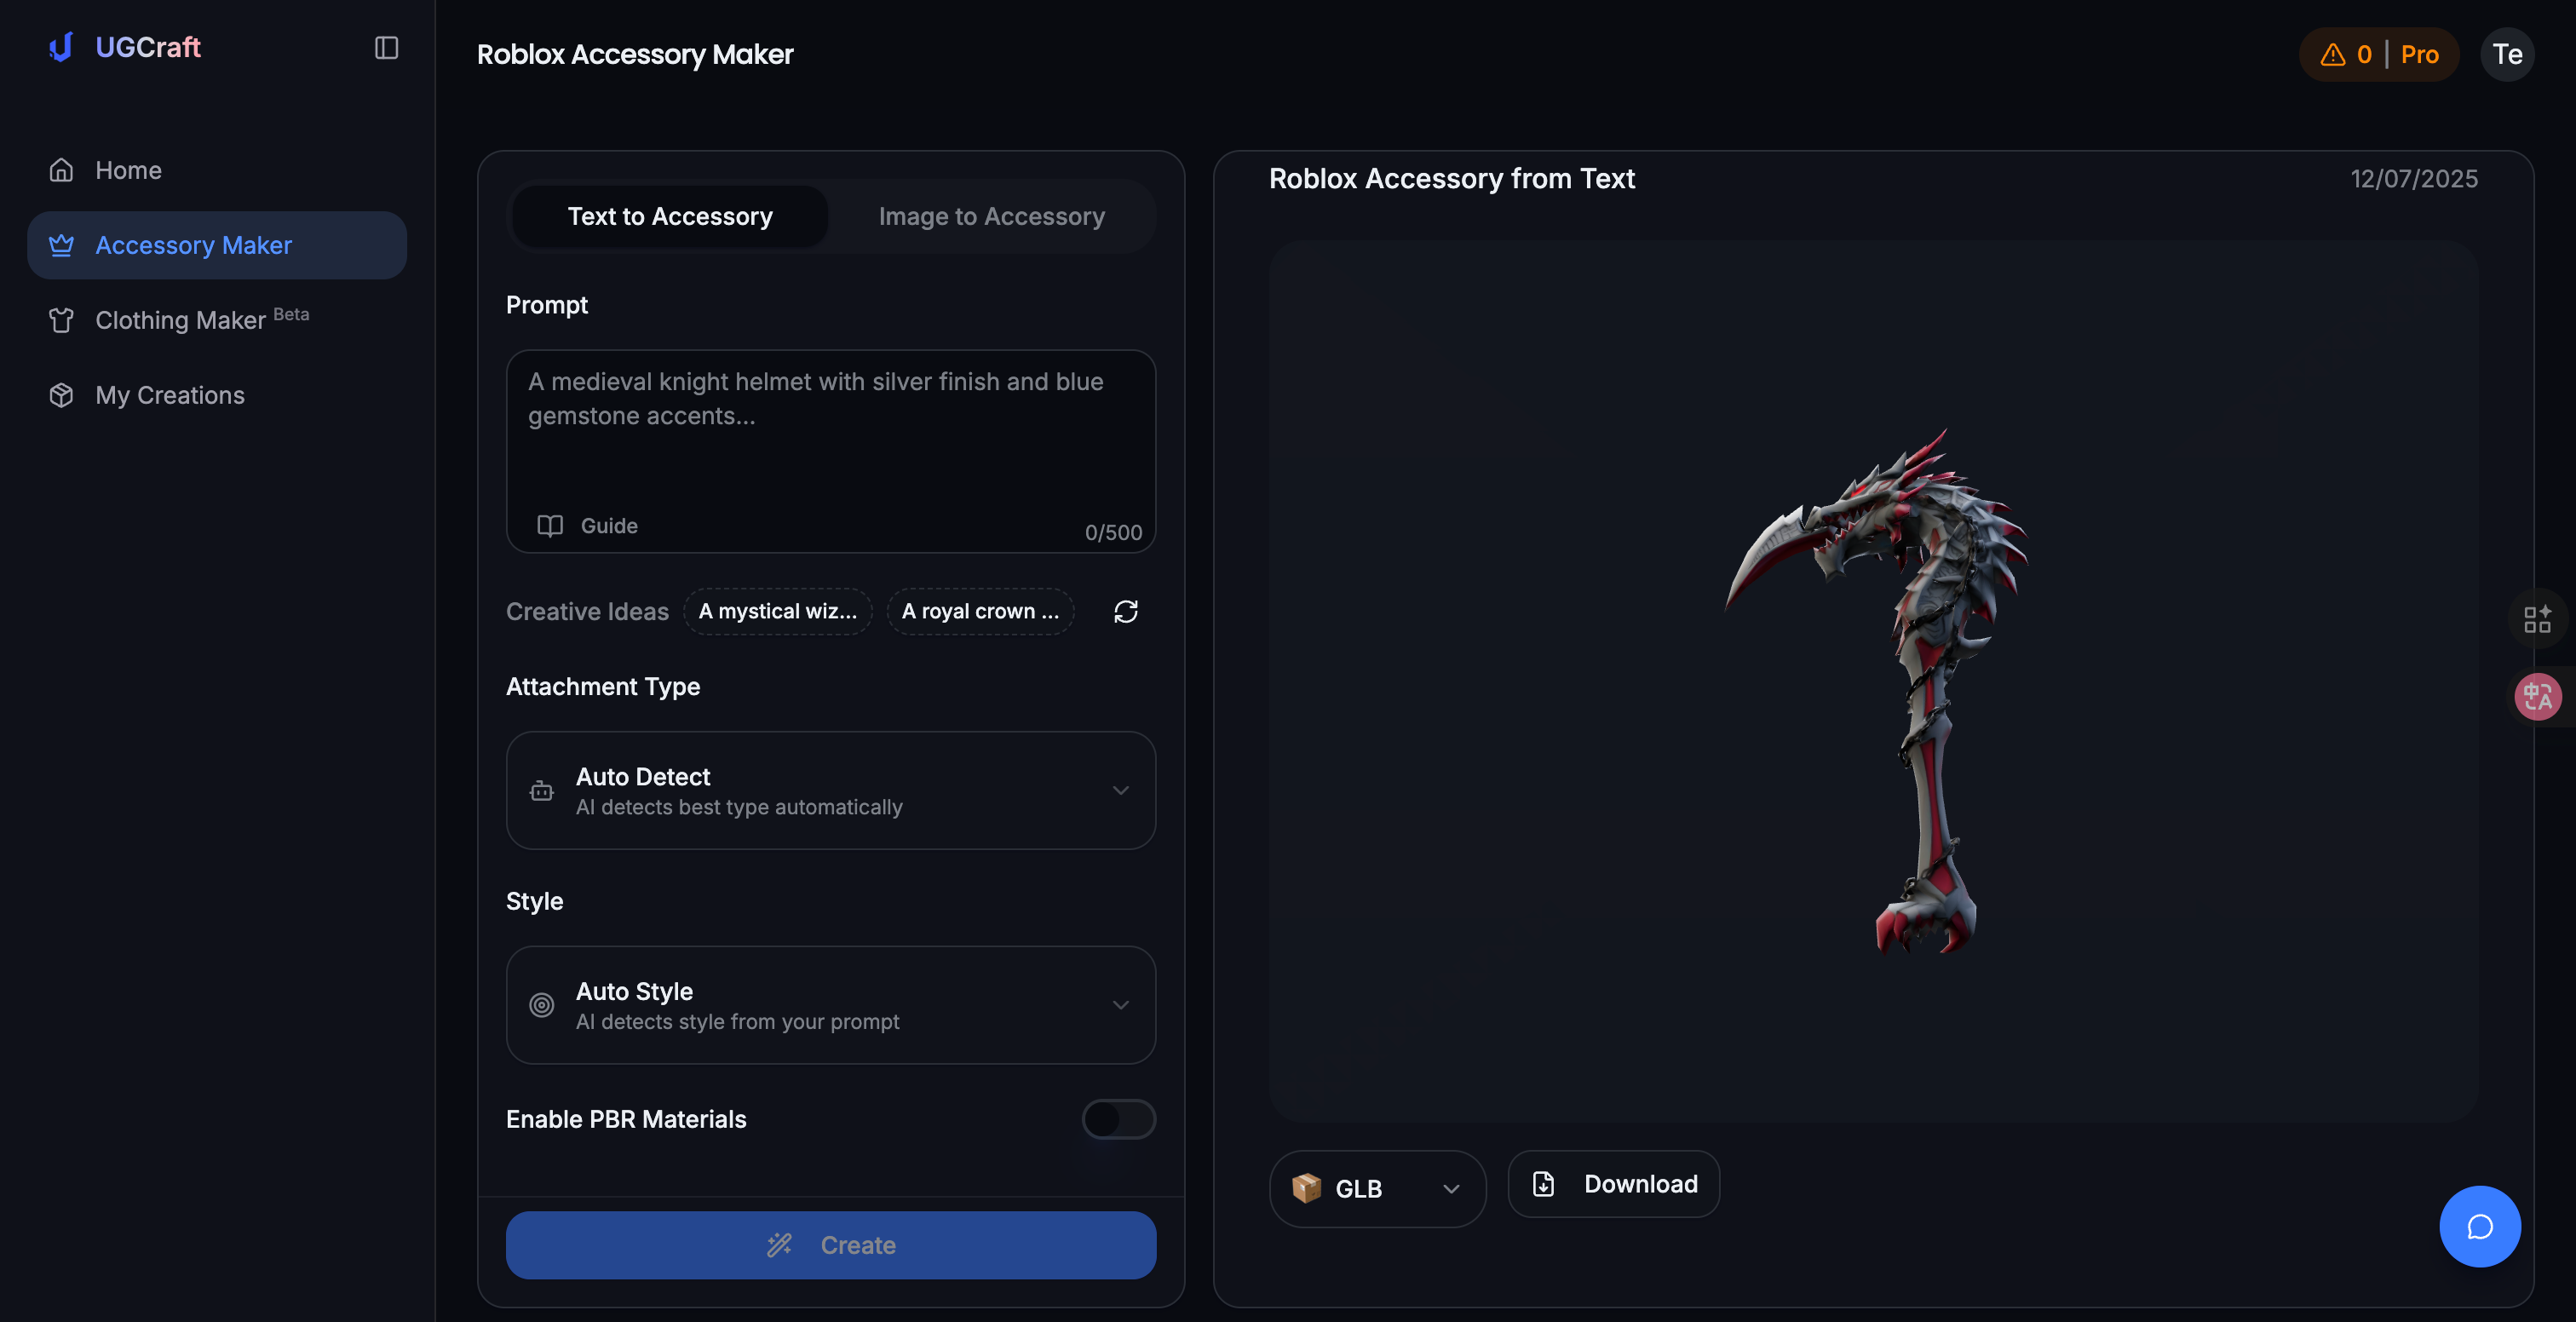This screenshot has height=1322, width=2576.
Task: Select the Accessory Maker crown icon
Action: pyautogui.click(x=61, y=245)
